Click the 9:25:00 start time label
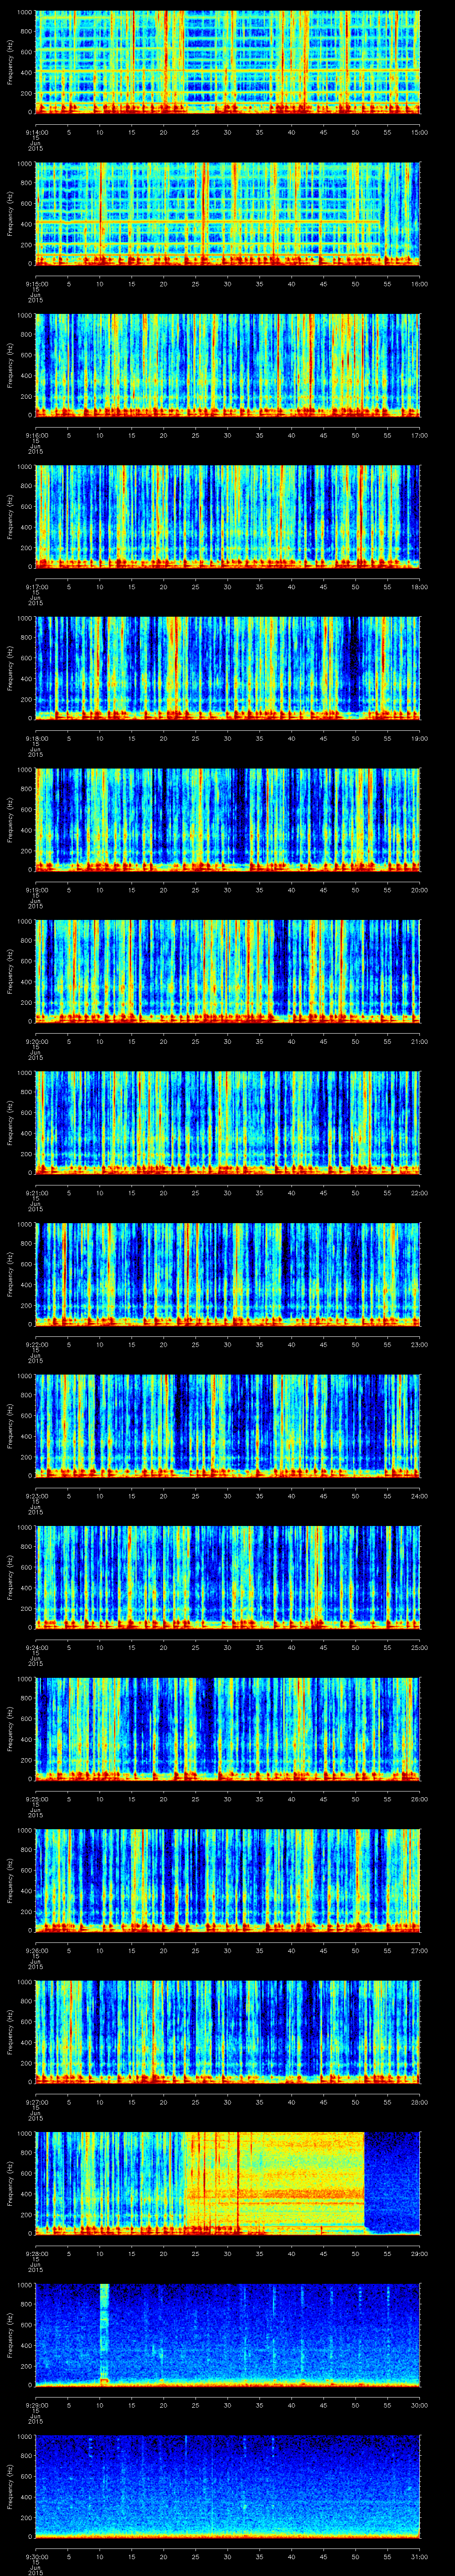This screenshot has width=455, height=2576. pos(37,1799)
